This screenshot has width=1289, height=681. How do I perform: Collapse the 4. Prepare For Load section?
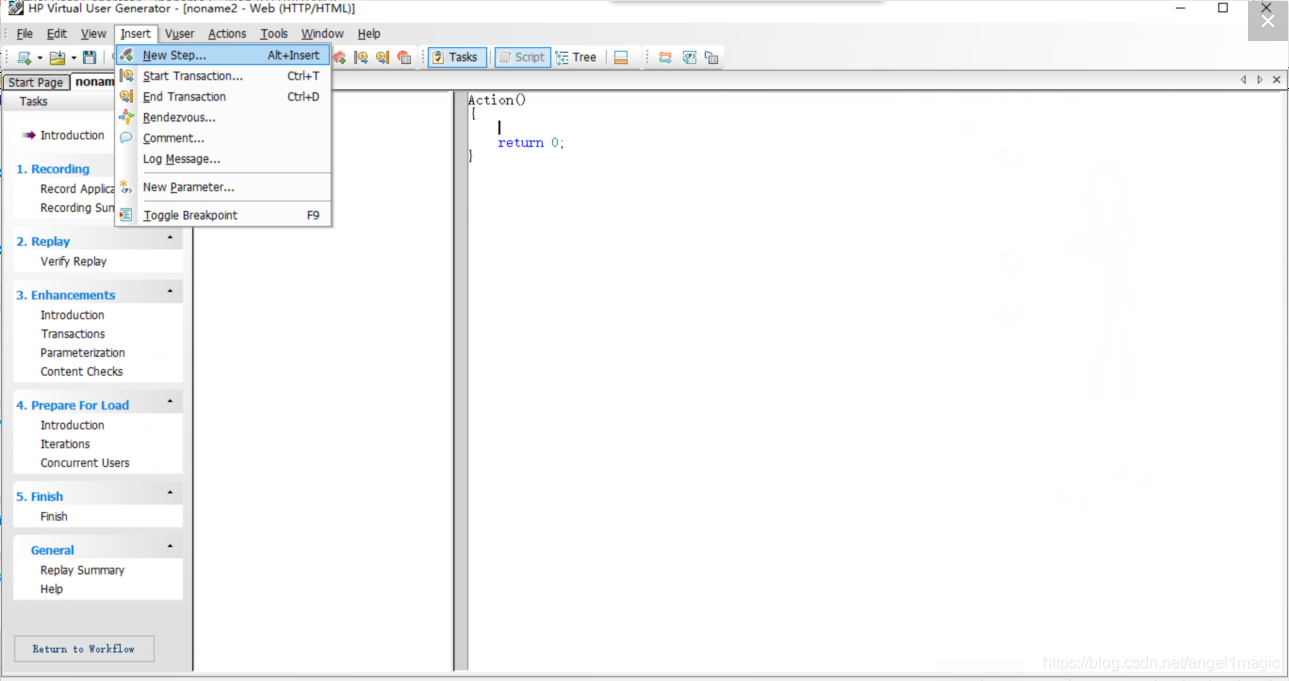point(170,402)
